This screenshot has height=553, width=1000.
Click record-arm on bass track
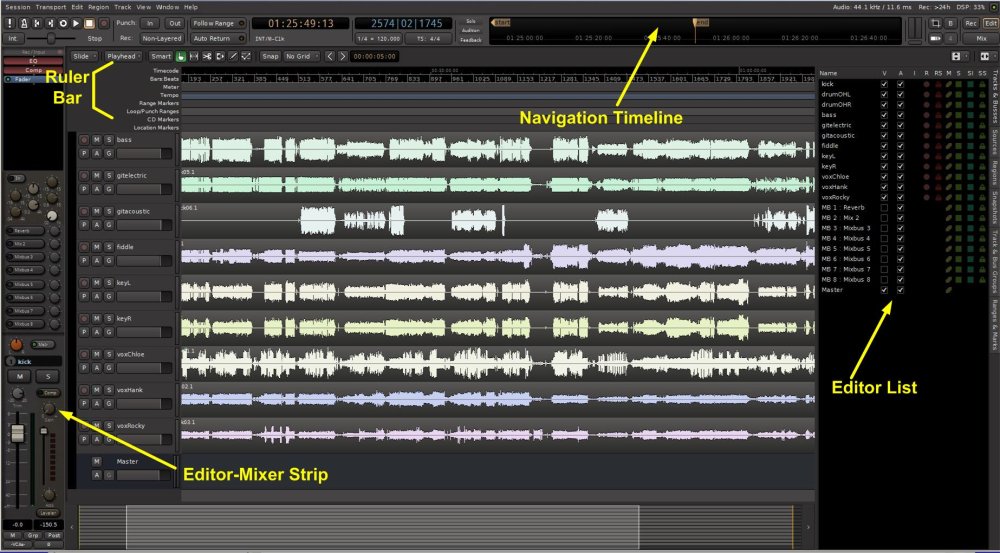tap(84, 140)
